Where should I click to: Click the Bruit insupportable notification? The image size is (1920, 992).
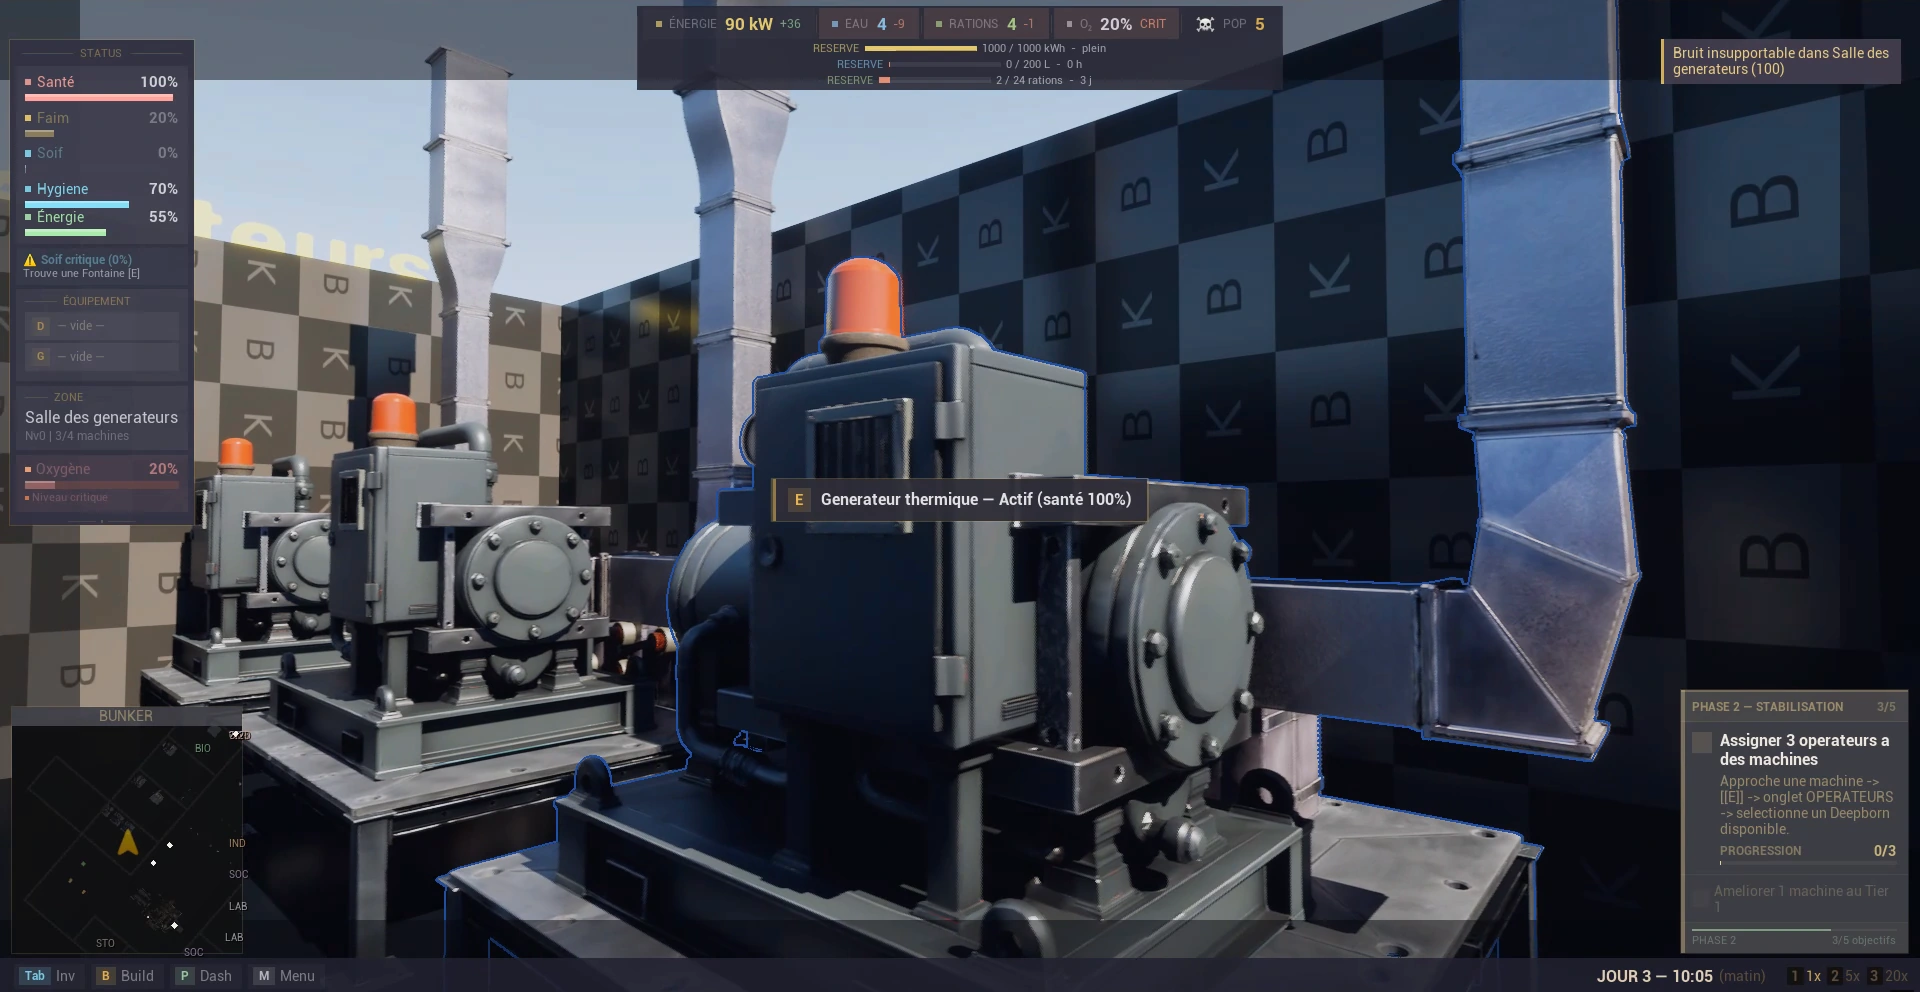1780,61
